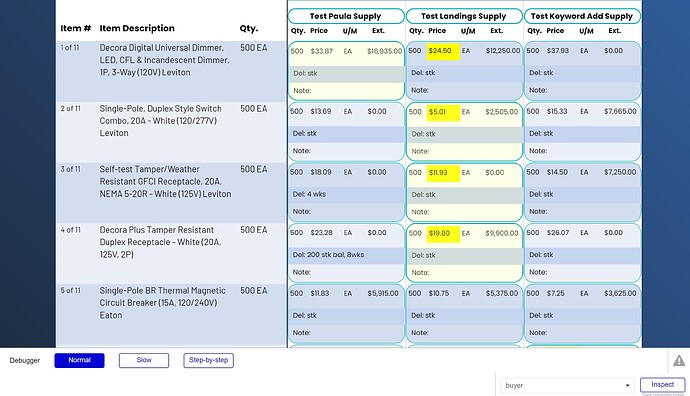
Task: Click extended total $5,915.00
Action: 383,293
